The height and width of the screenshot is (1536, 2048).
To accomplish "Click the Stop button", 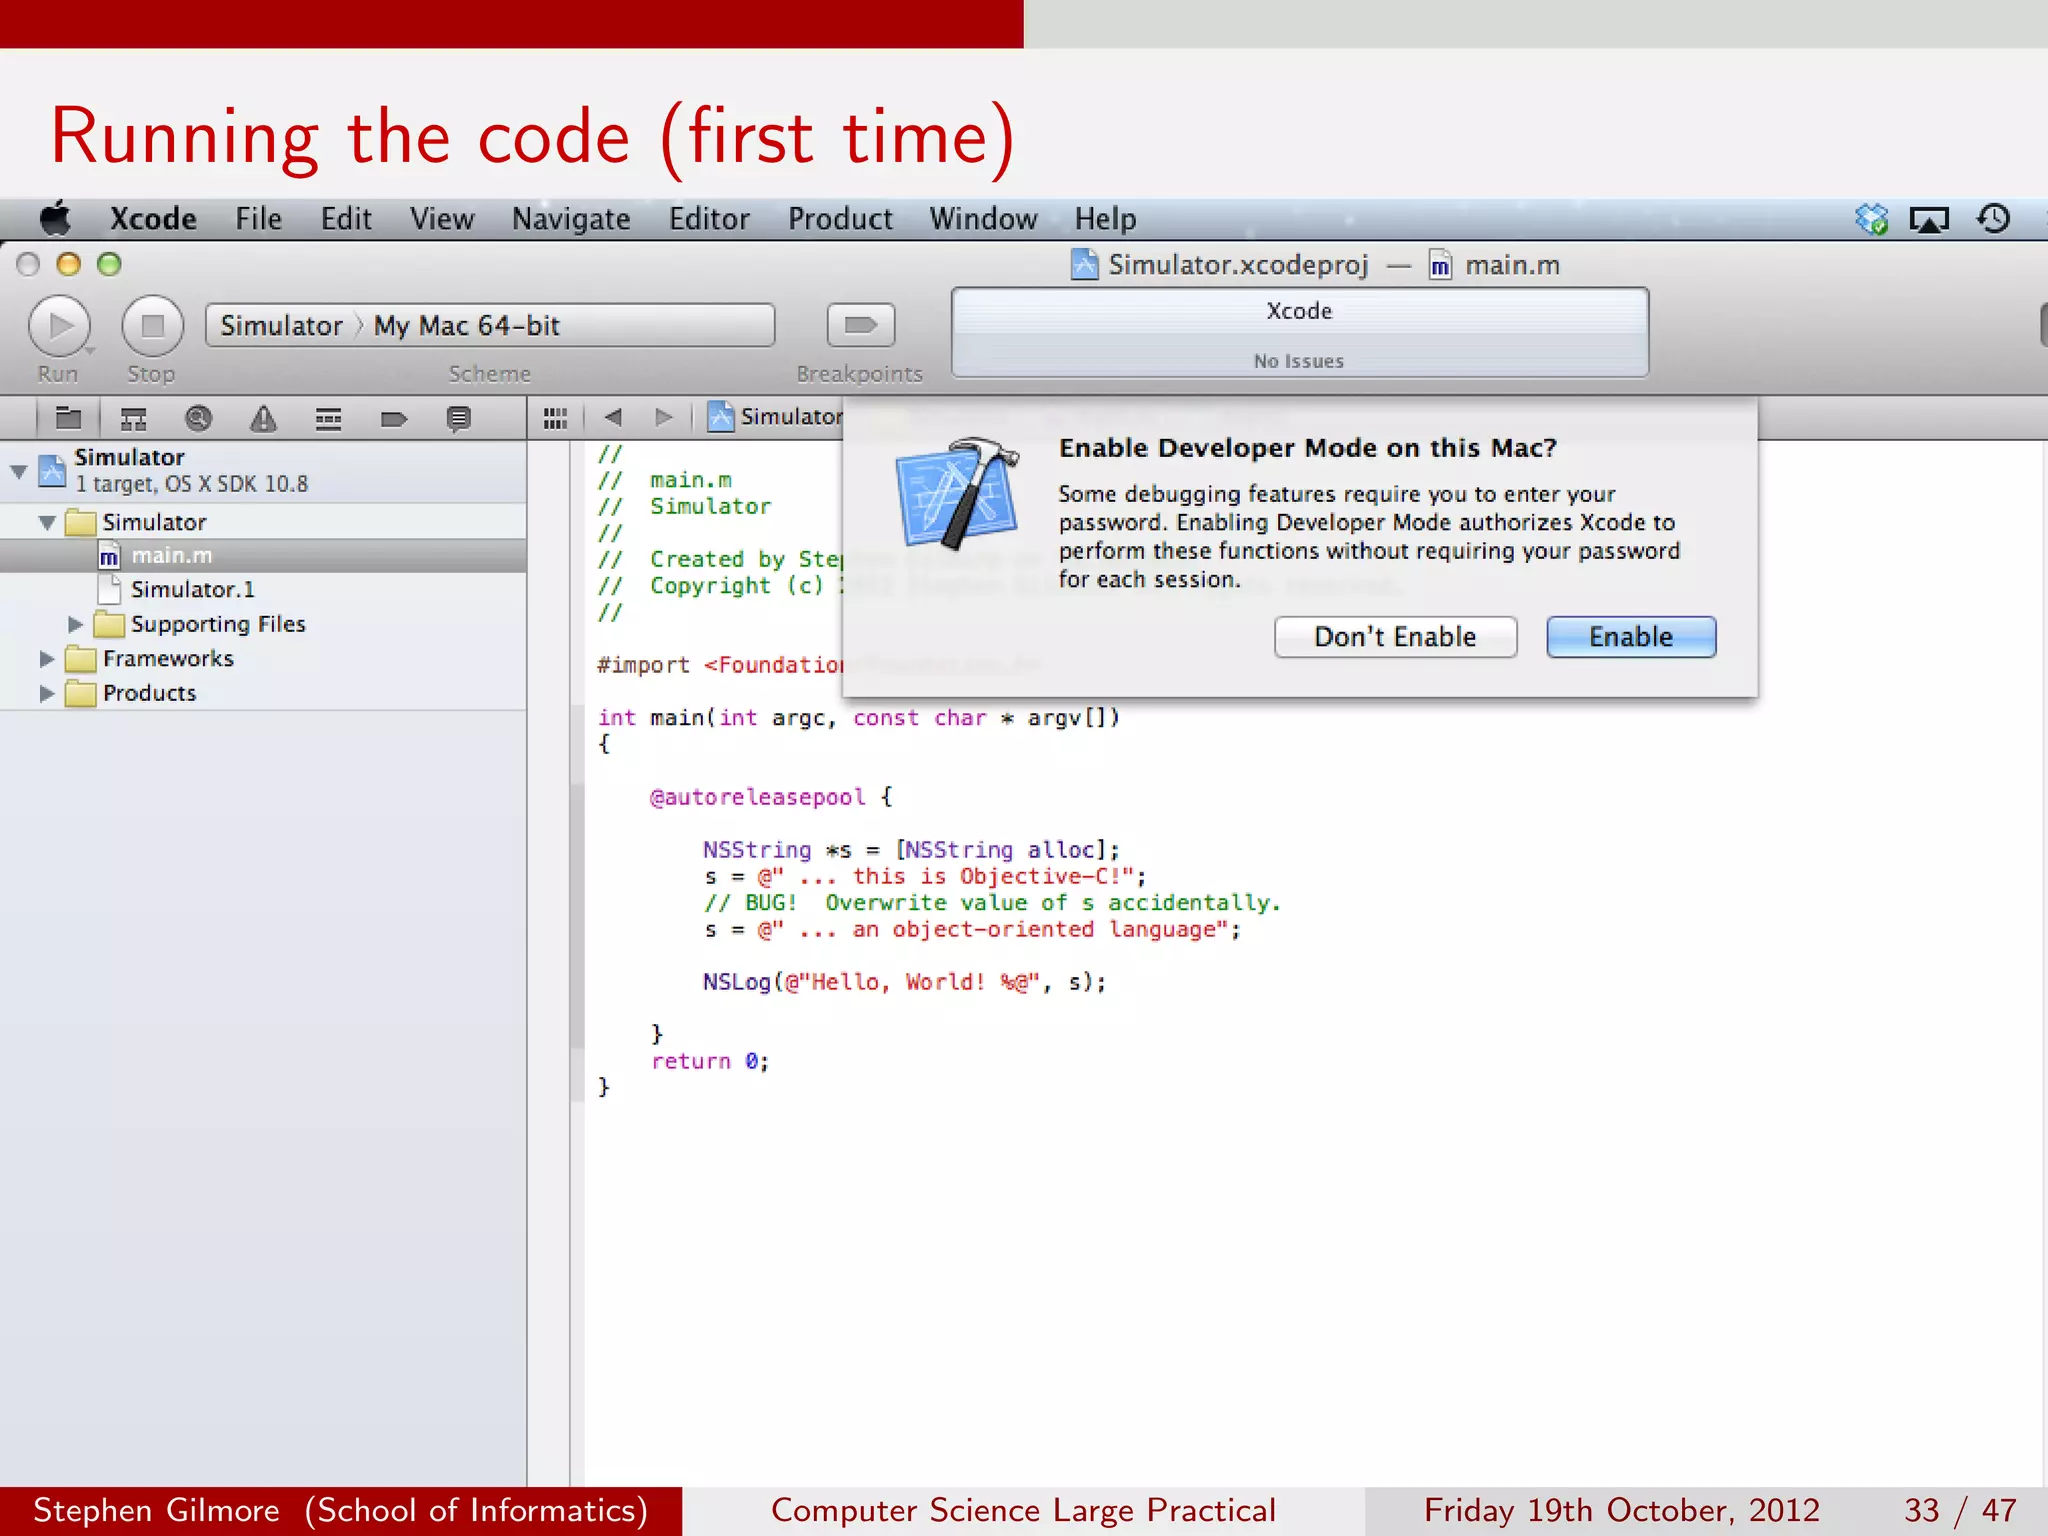I will point(152,326).
